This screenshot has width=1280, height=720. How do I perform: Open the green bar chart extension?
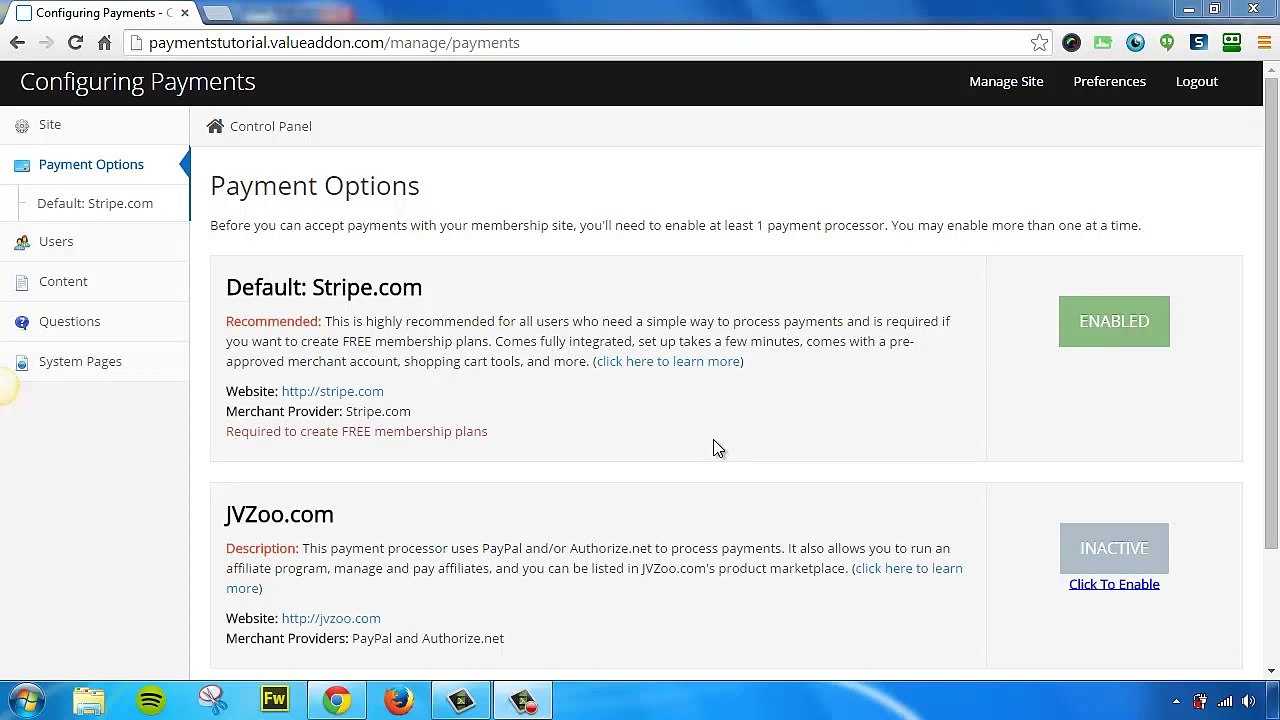[x=1103, y=43]
